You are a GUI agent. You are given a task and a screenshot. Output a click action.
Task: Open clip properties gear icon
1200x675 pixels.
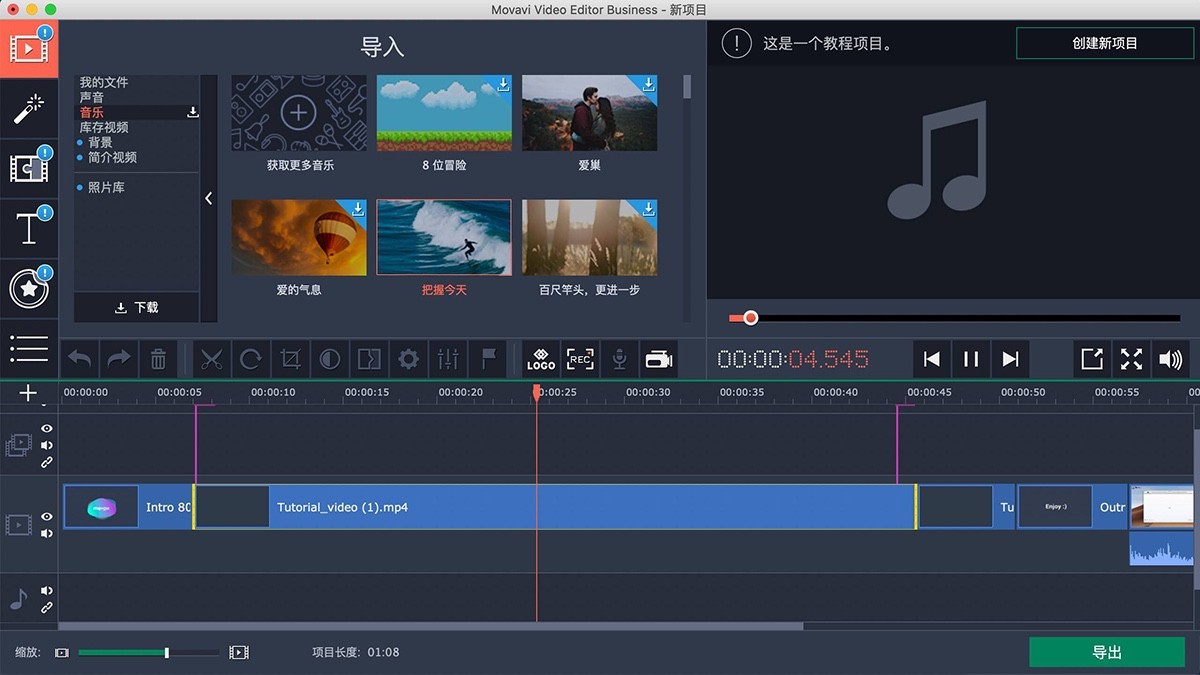pyautogui.click(x=408, y=359)
